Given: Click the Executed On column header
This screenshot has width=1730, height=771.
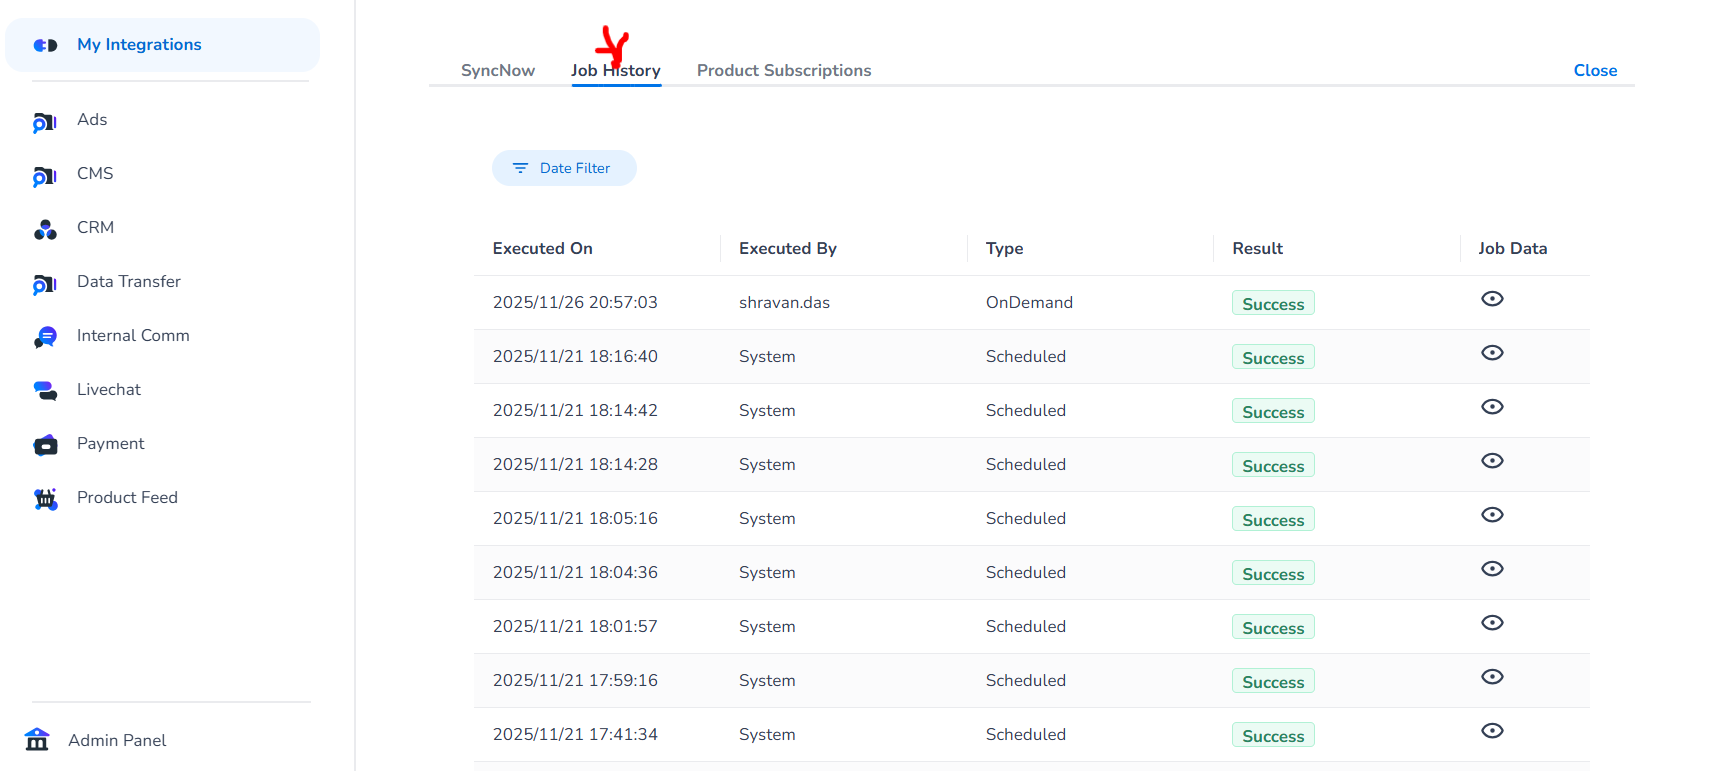Looking at the screenshot, I should 543,249.
